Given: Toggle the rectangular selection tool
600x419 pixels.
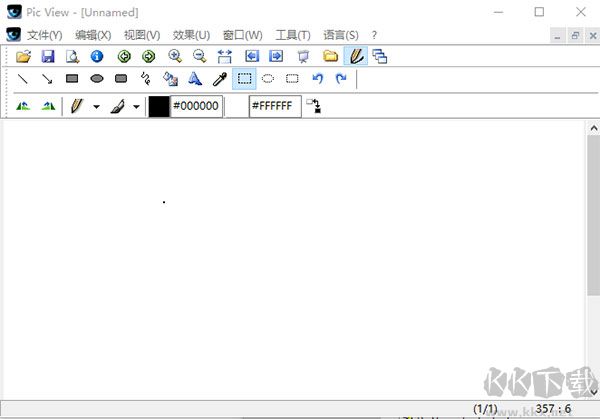Looking at the screenshot, I should coord(244,79).
